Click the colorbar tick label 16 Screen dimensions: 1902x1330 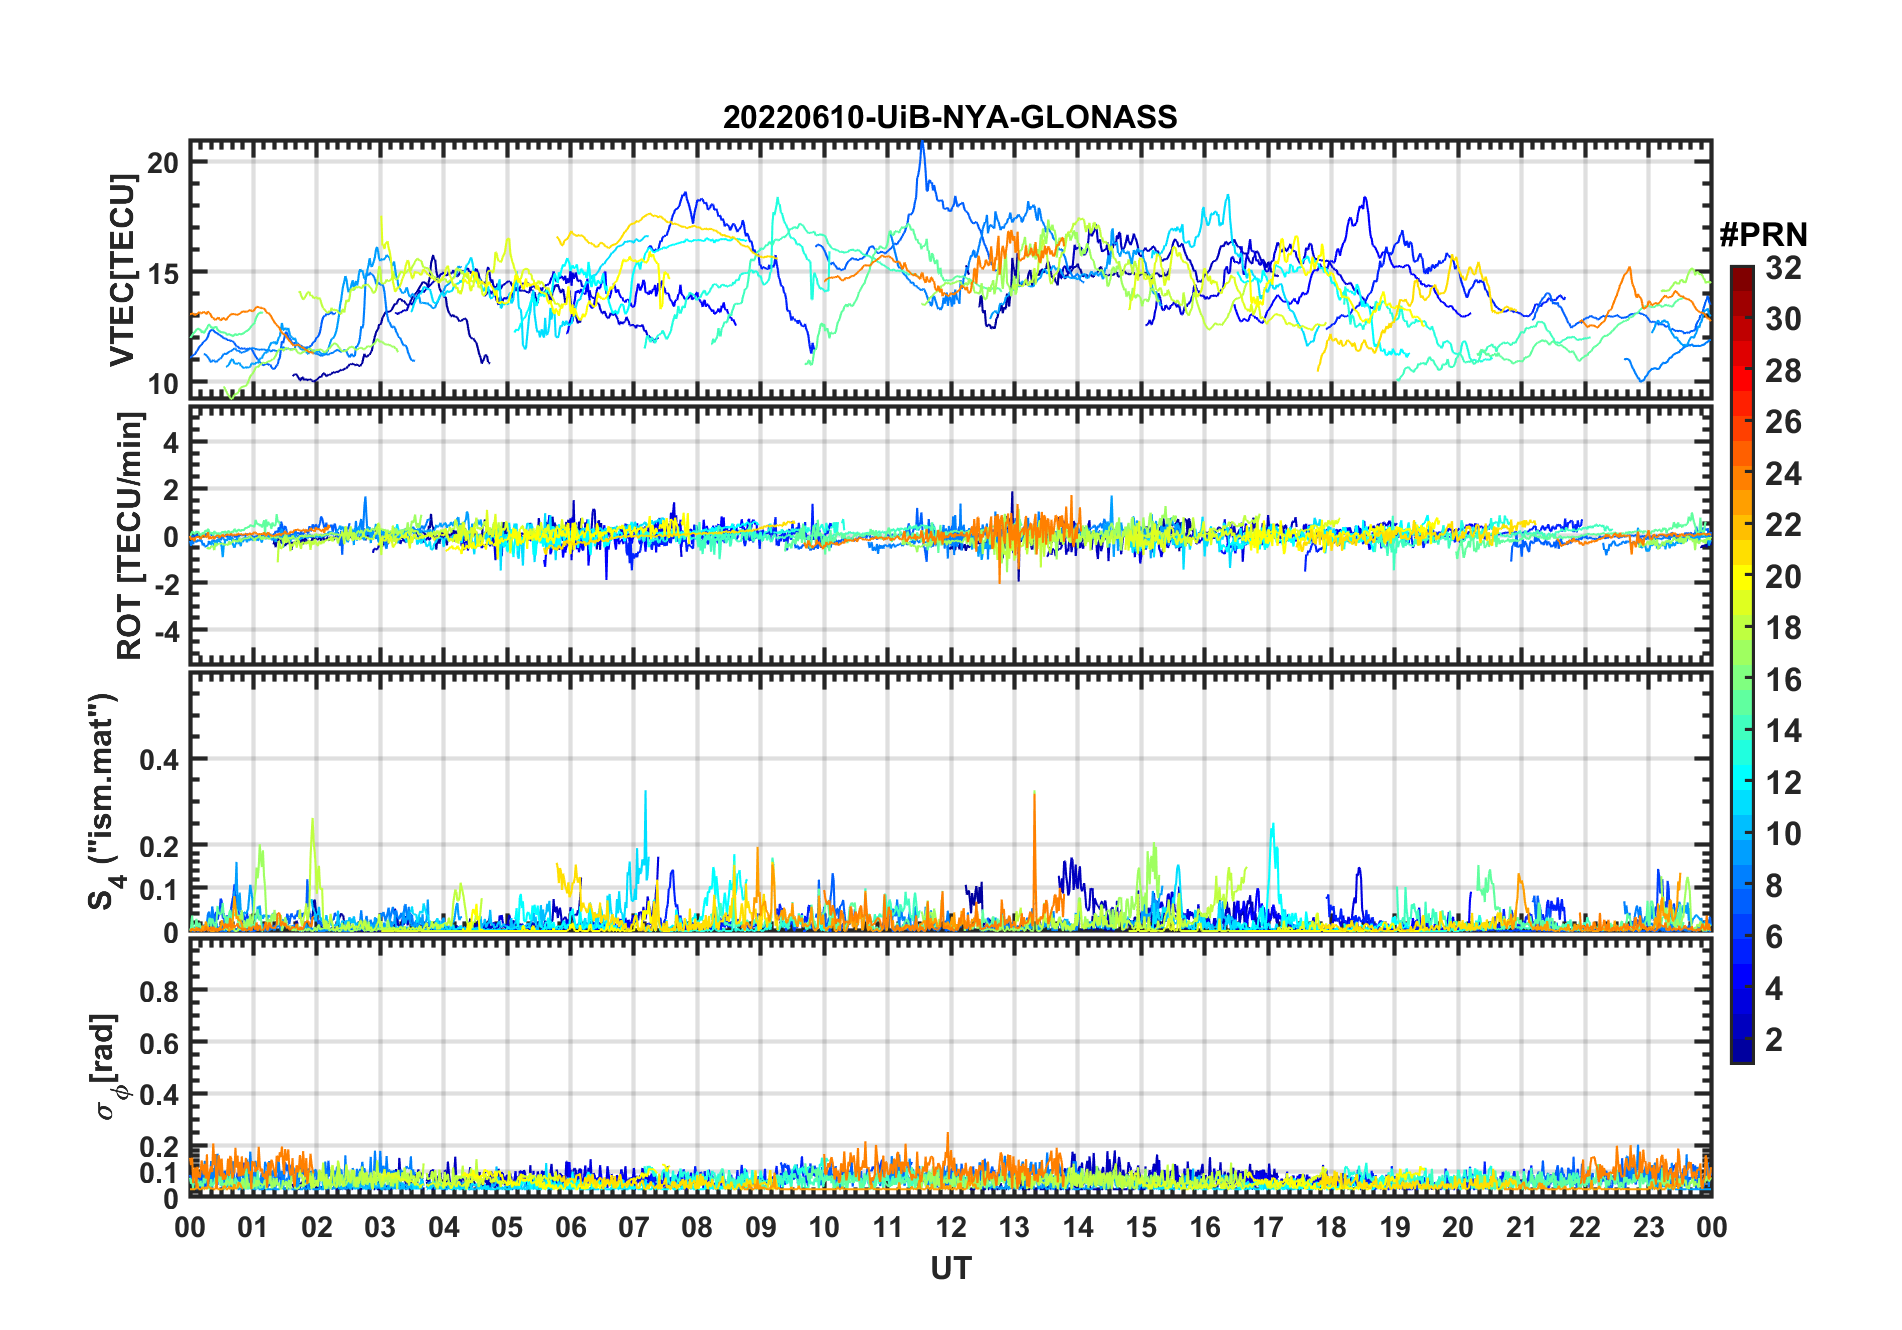pos(1783,680)
